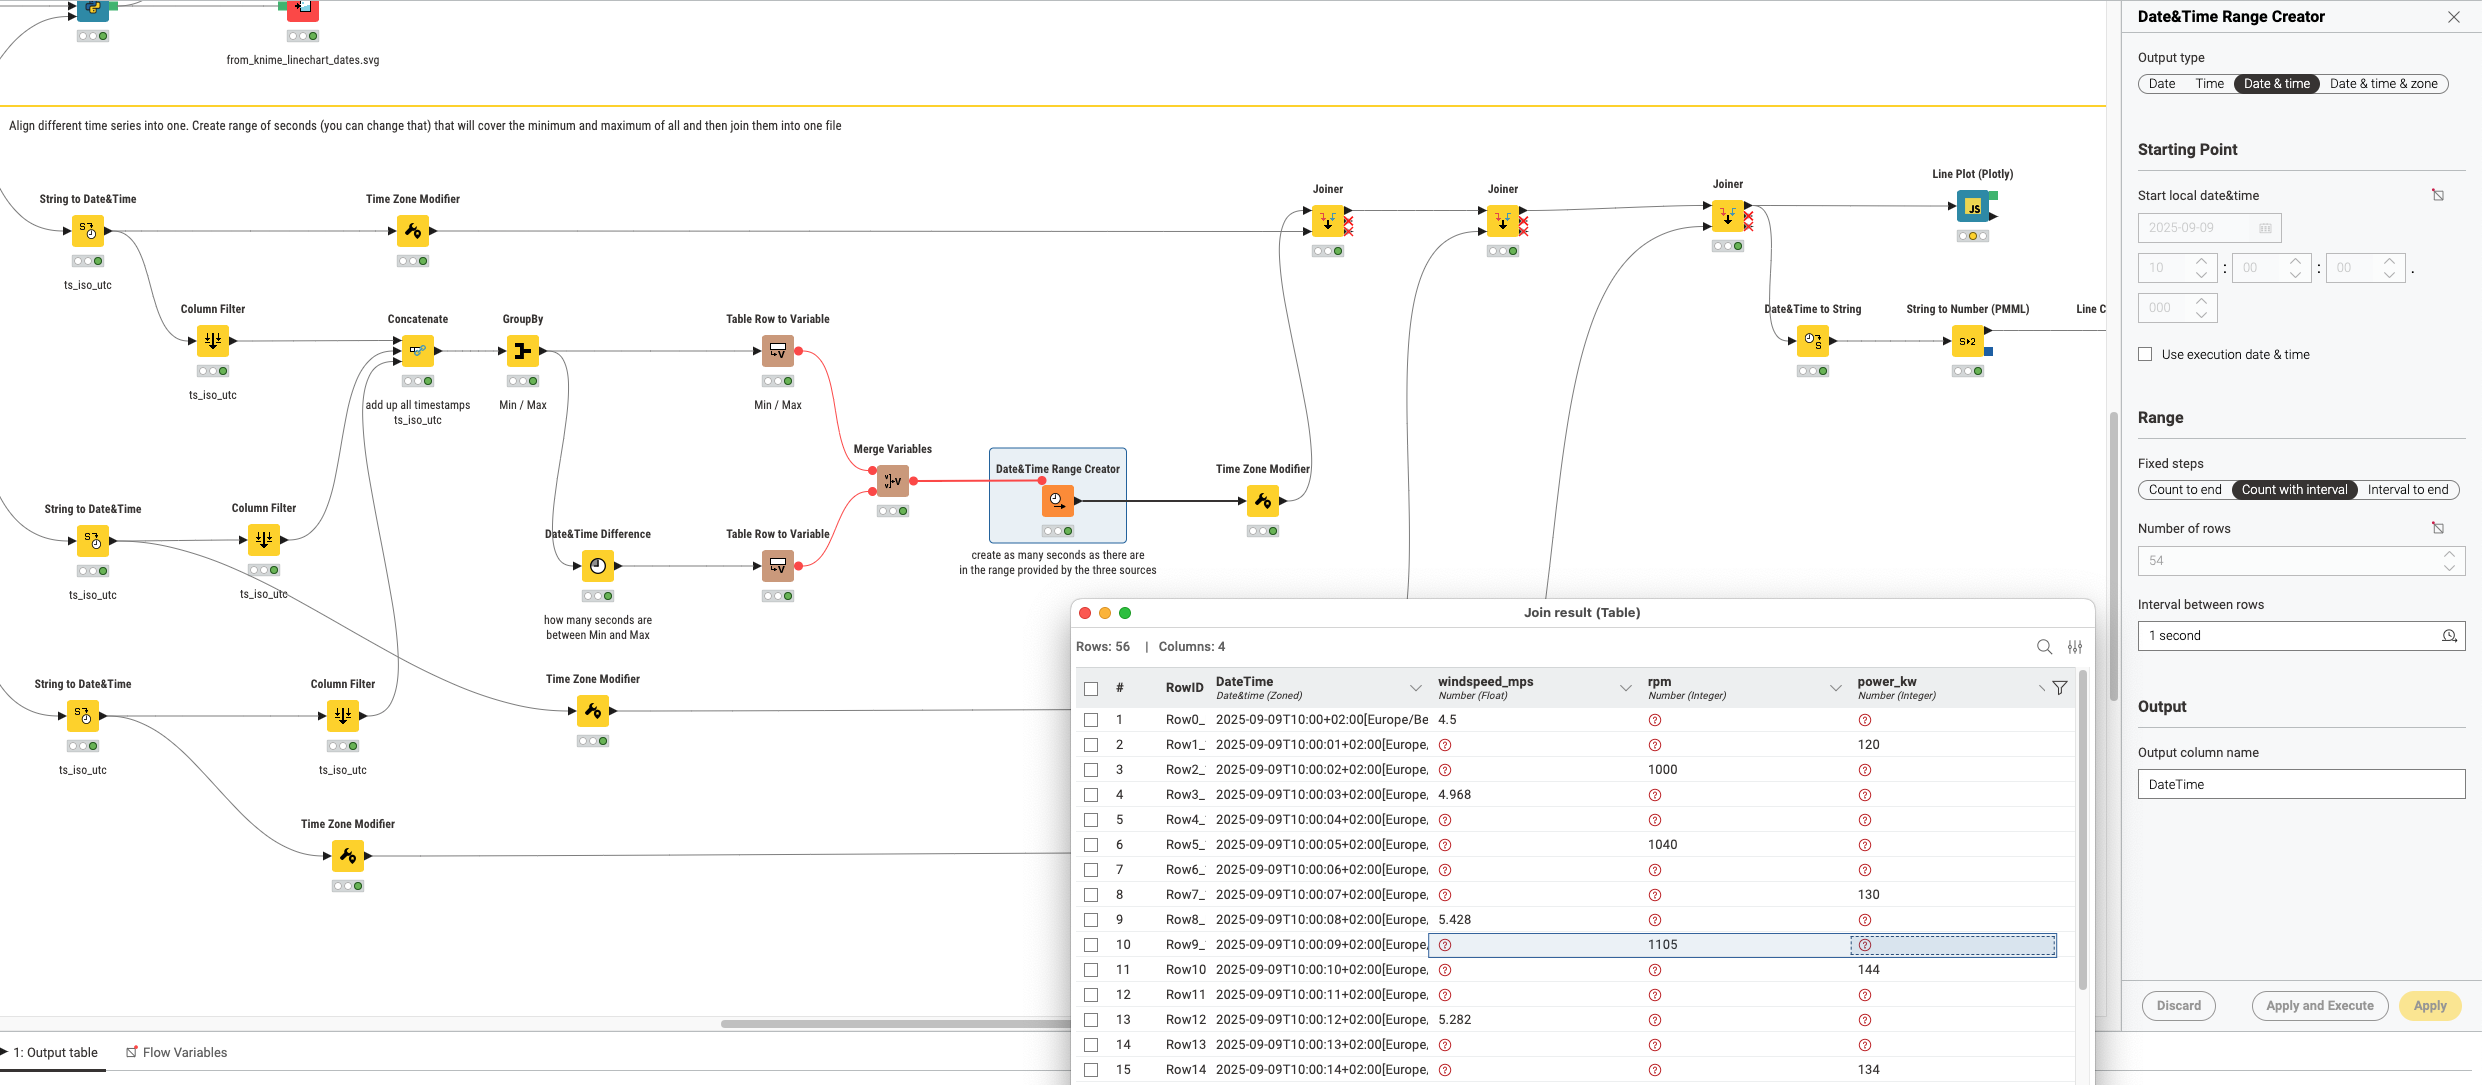The width and height of the screenshot is (2482, 1085).
Task: Select the Date&Time Difference node
Action: (597, 566)
